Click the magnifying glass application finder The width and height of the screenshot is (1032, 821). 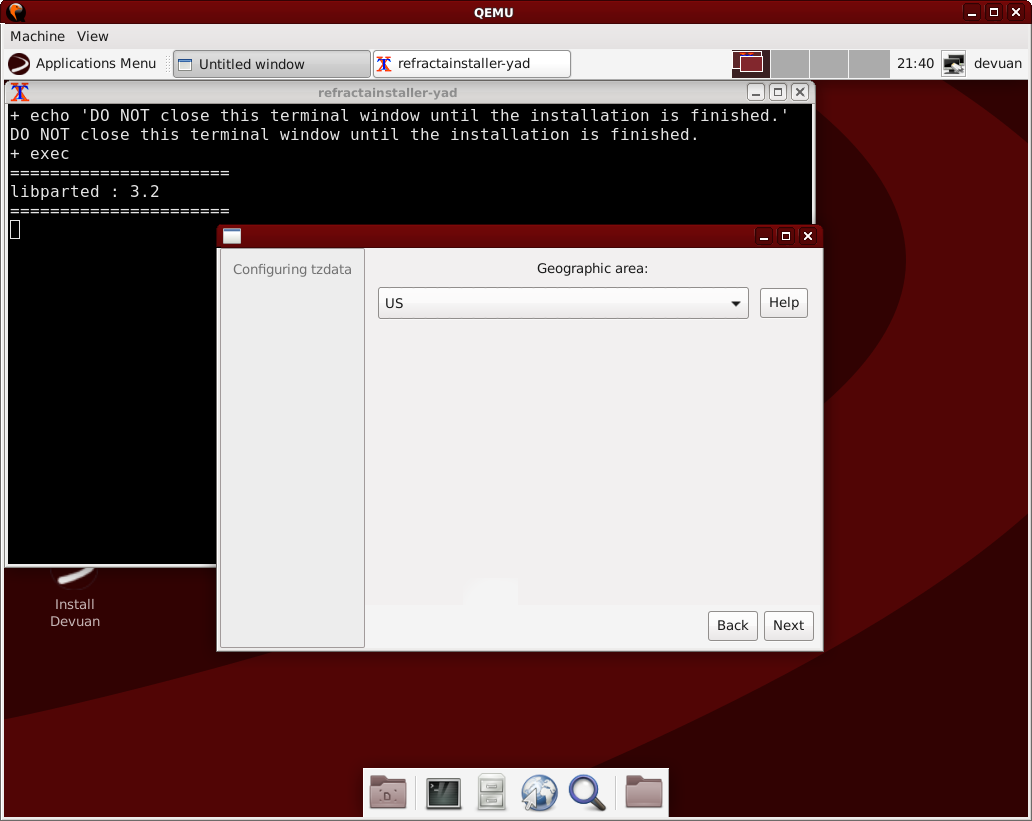587,793
